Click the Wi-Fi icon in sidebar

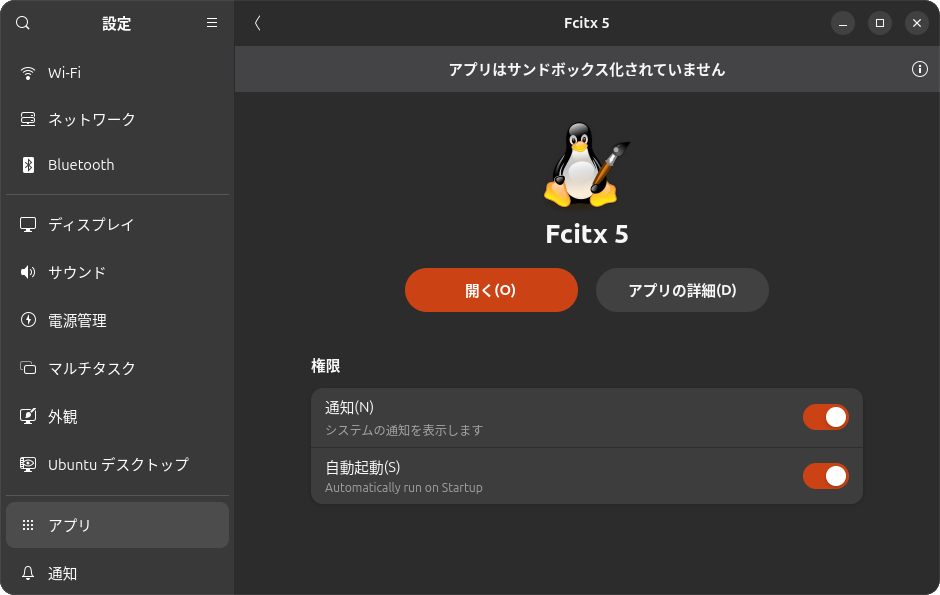click(28, 73)
